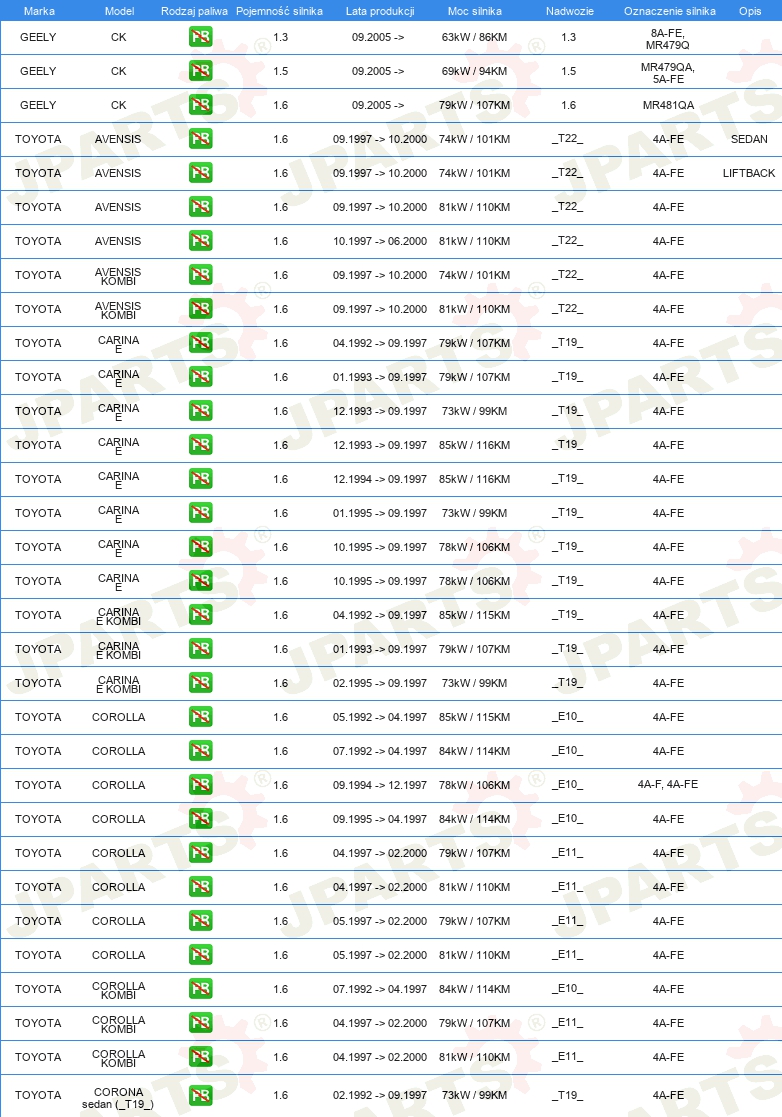Click the Oznaczenie silnika column header
The width and height of the screenshot is (782, 1117).
tap(669, 11)
